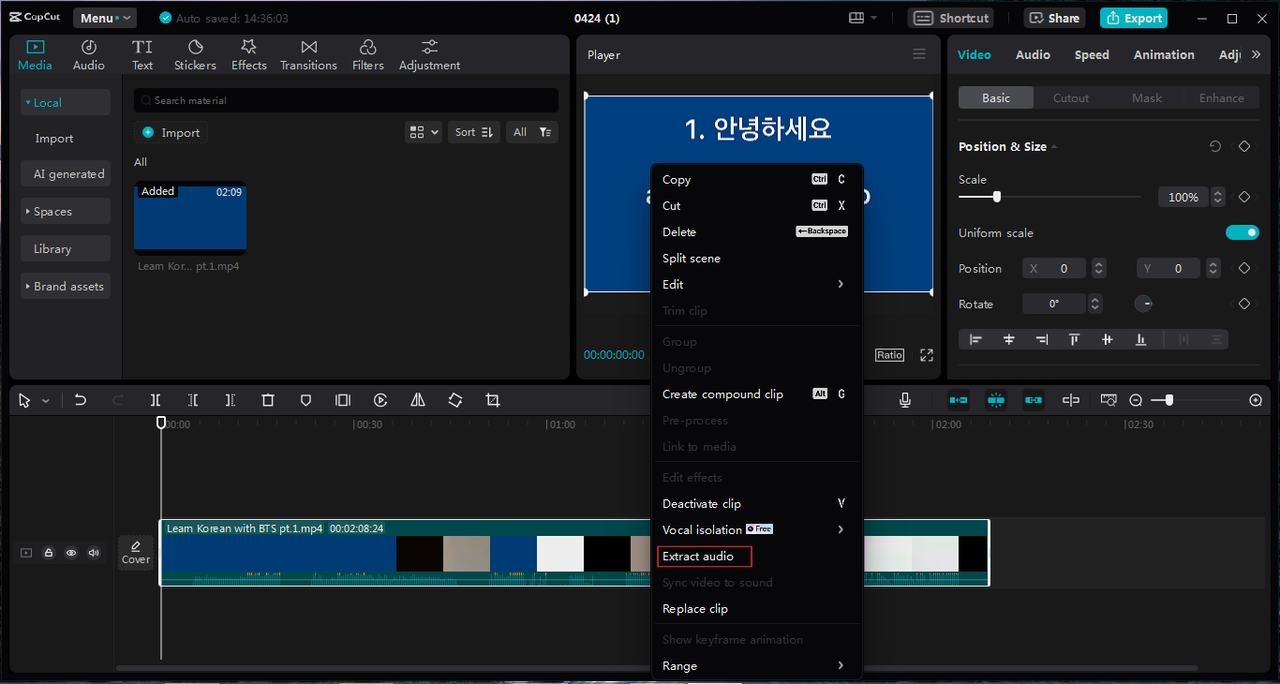Mute the video track audio

94,553
